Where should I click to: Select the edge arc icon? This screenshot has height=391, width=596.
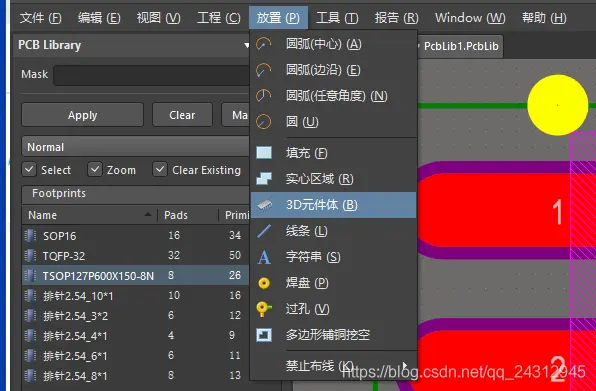263,70
